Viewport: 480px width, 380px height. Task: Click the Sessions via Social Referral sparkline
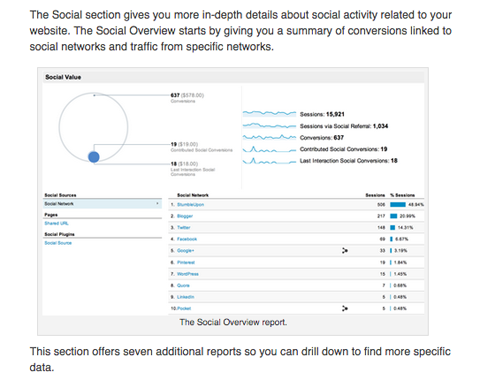click(269, 126)
